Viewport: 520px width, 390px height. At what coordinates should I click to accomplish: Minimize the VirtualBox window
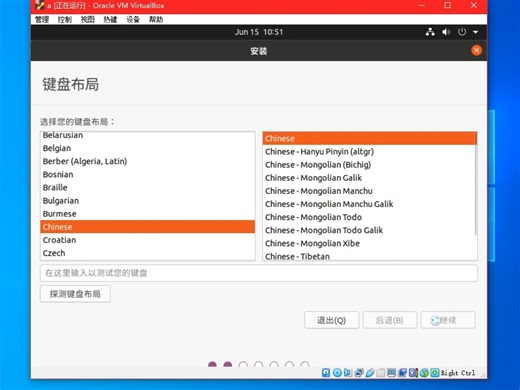click(x=422, y=5)
